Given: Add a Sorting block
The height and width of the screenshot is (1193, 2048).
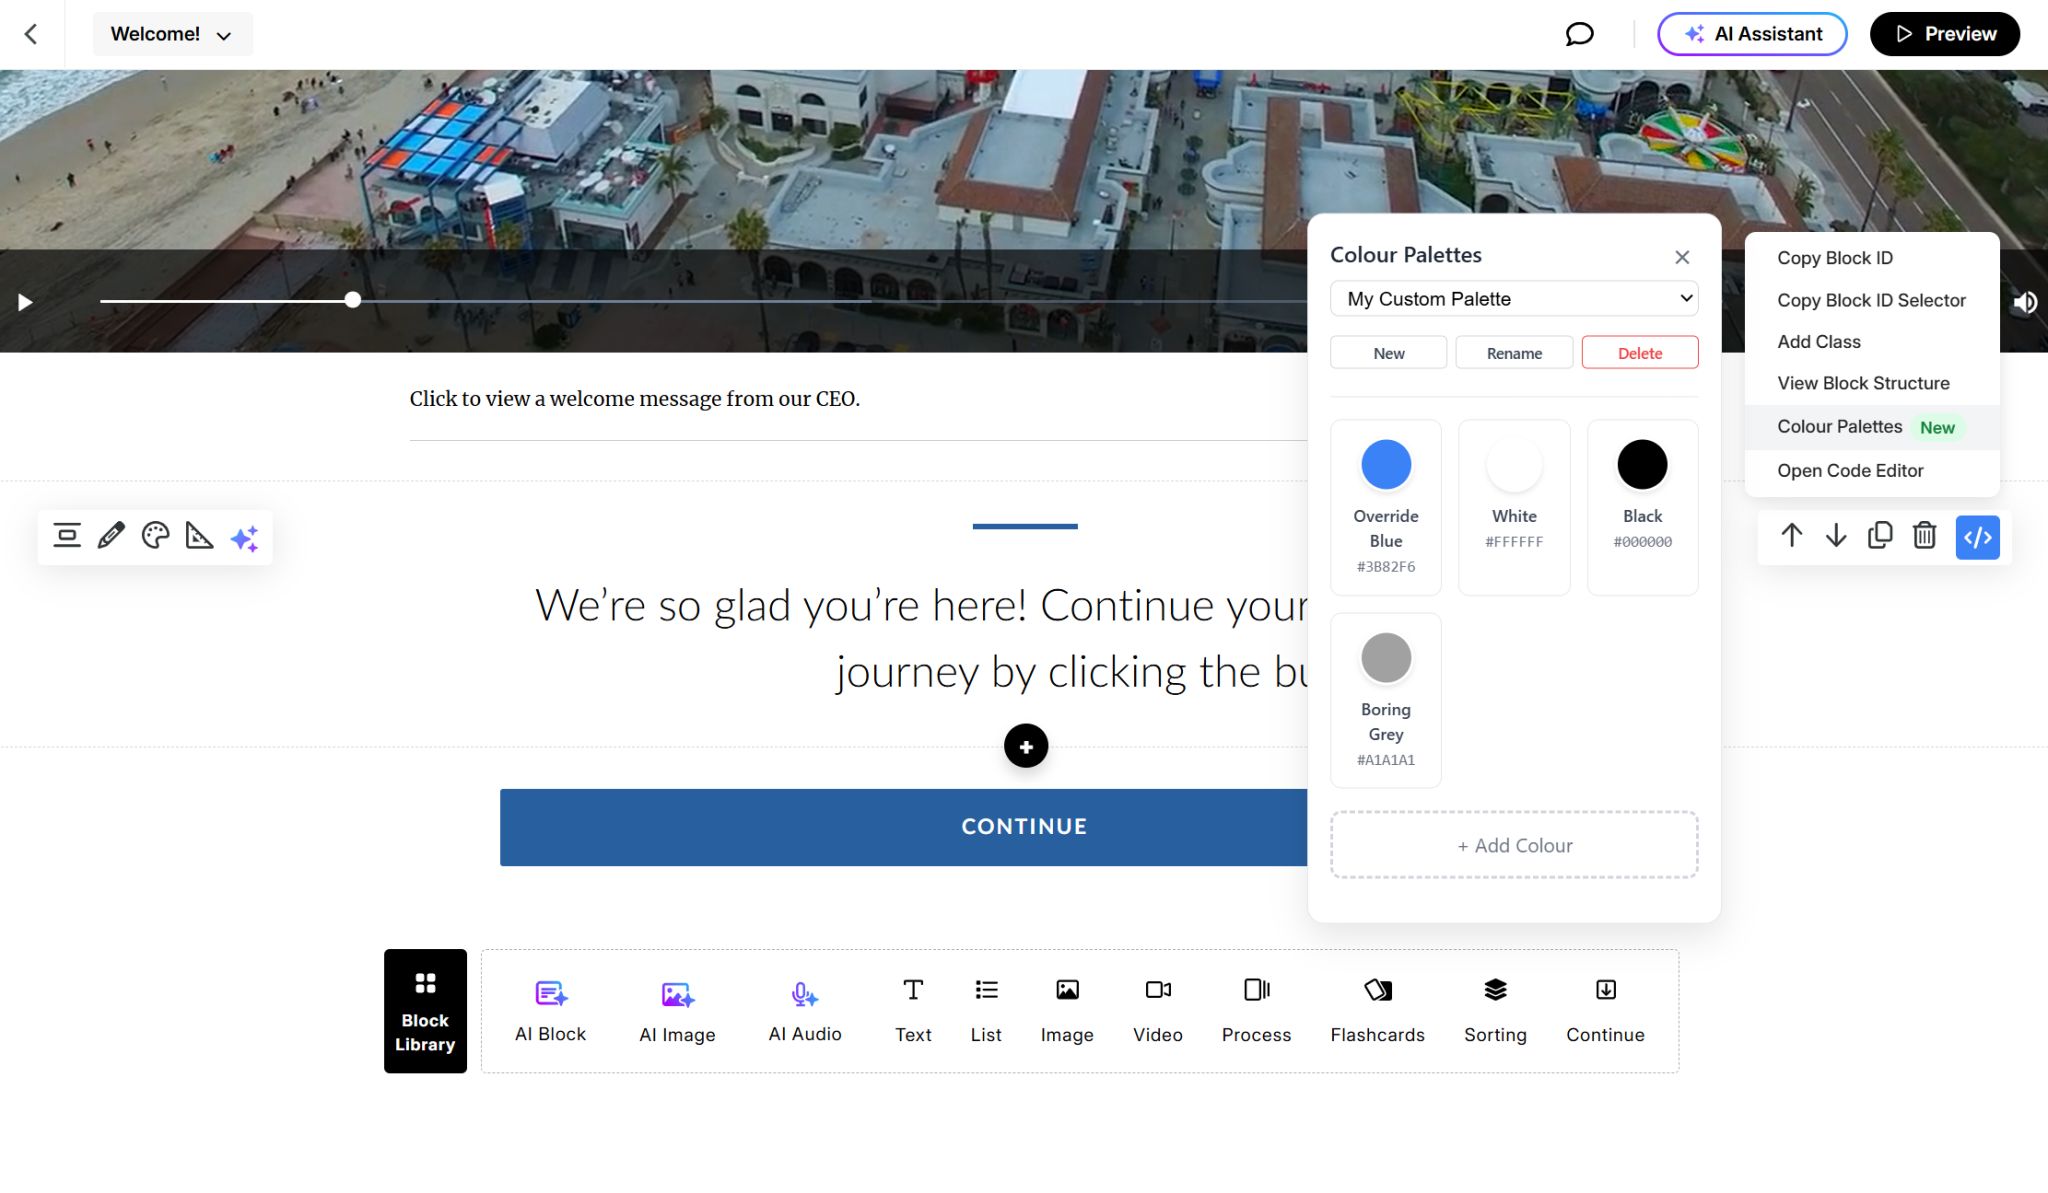Looking at the screenshot, I should 1494,1010.
